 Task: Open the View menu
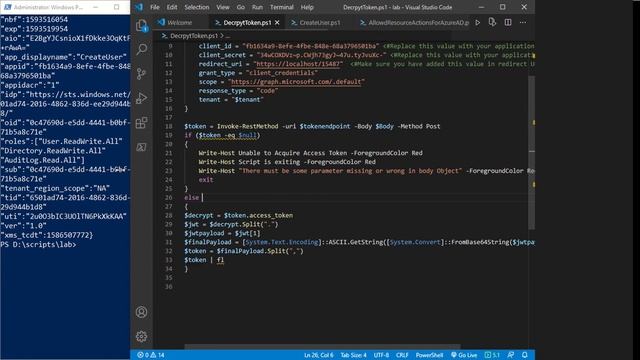coord(222,7)
